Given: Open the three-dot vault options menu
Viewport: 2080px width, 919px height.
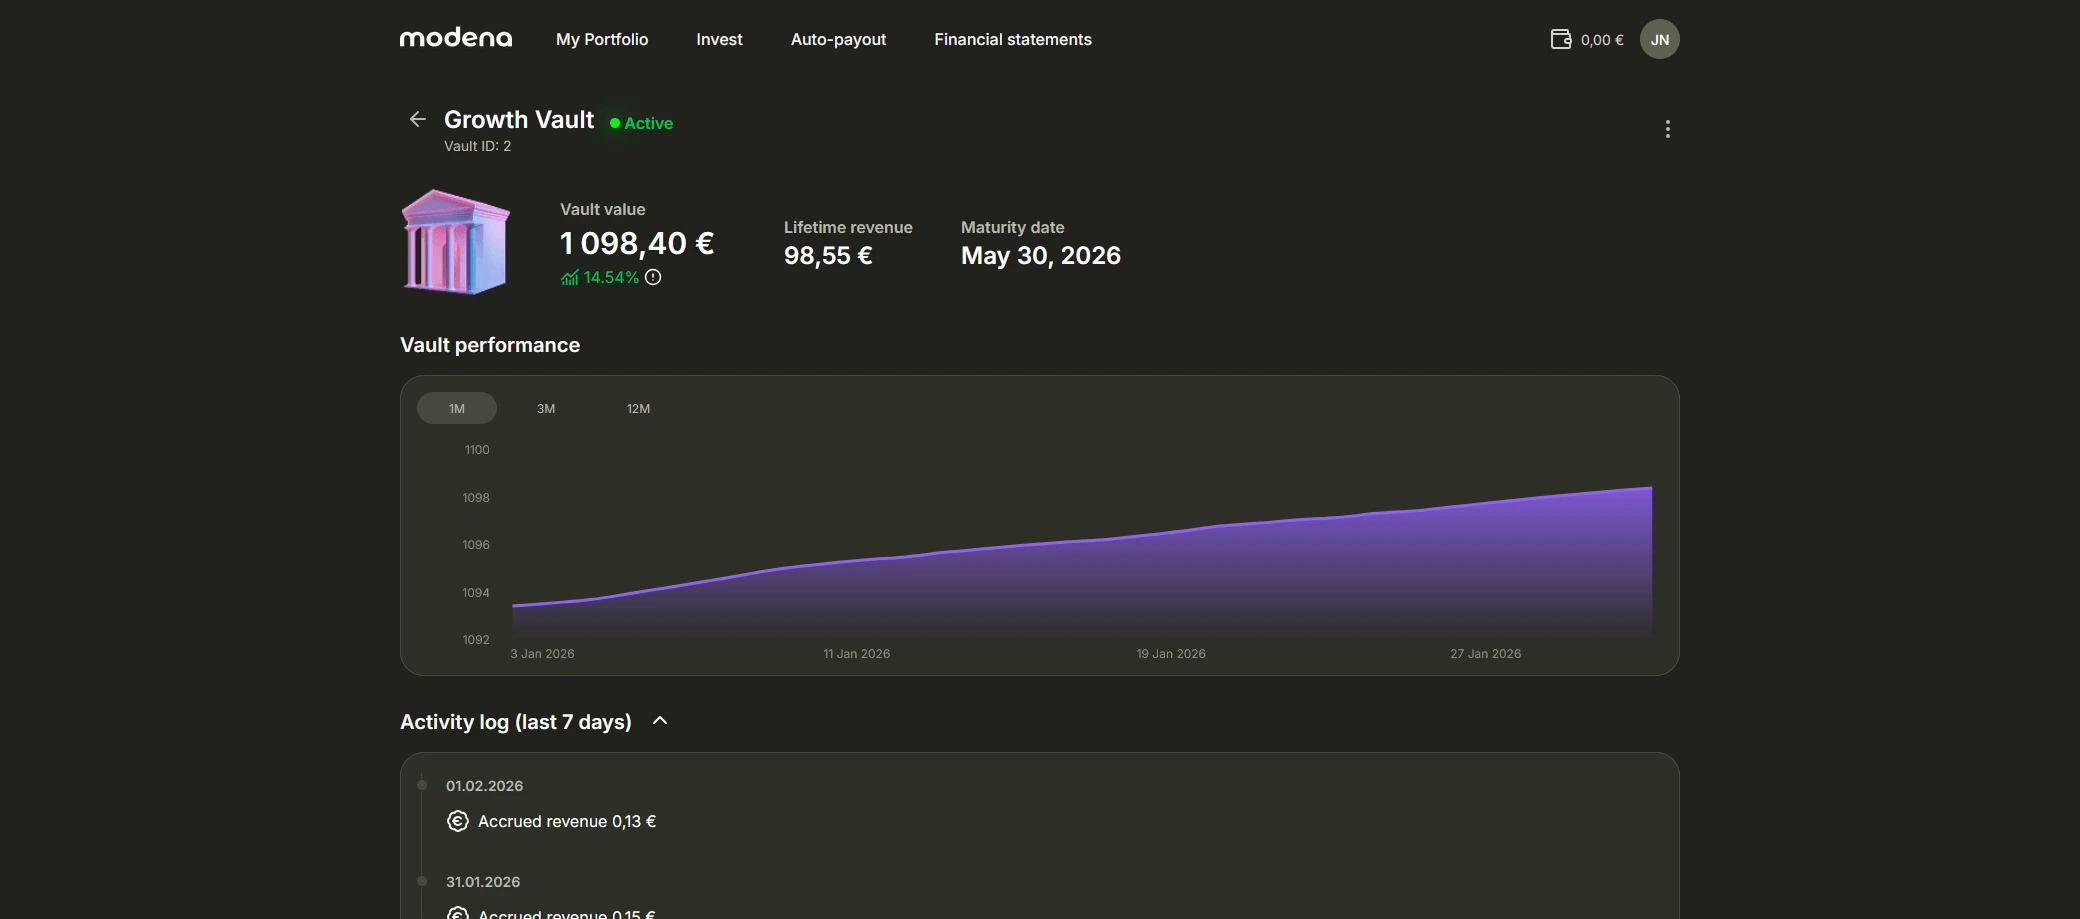Looking at the screenshot, I should [1667, 129].
